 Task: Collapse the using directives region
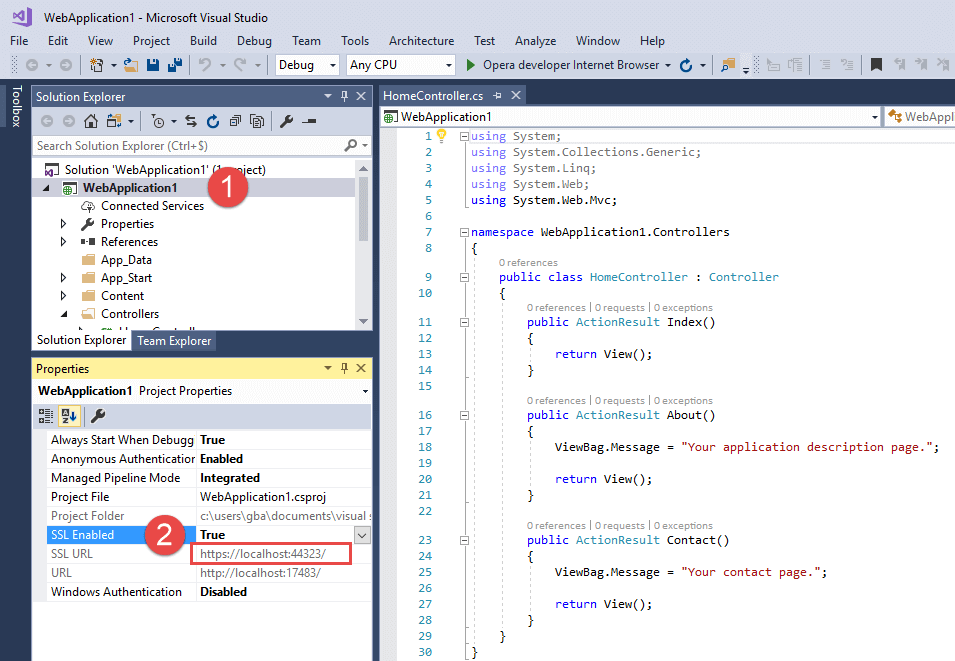click(464, 136)
